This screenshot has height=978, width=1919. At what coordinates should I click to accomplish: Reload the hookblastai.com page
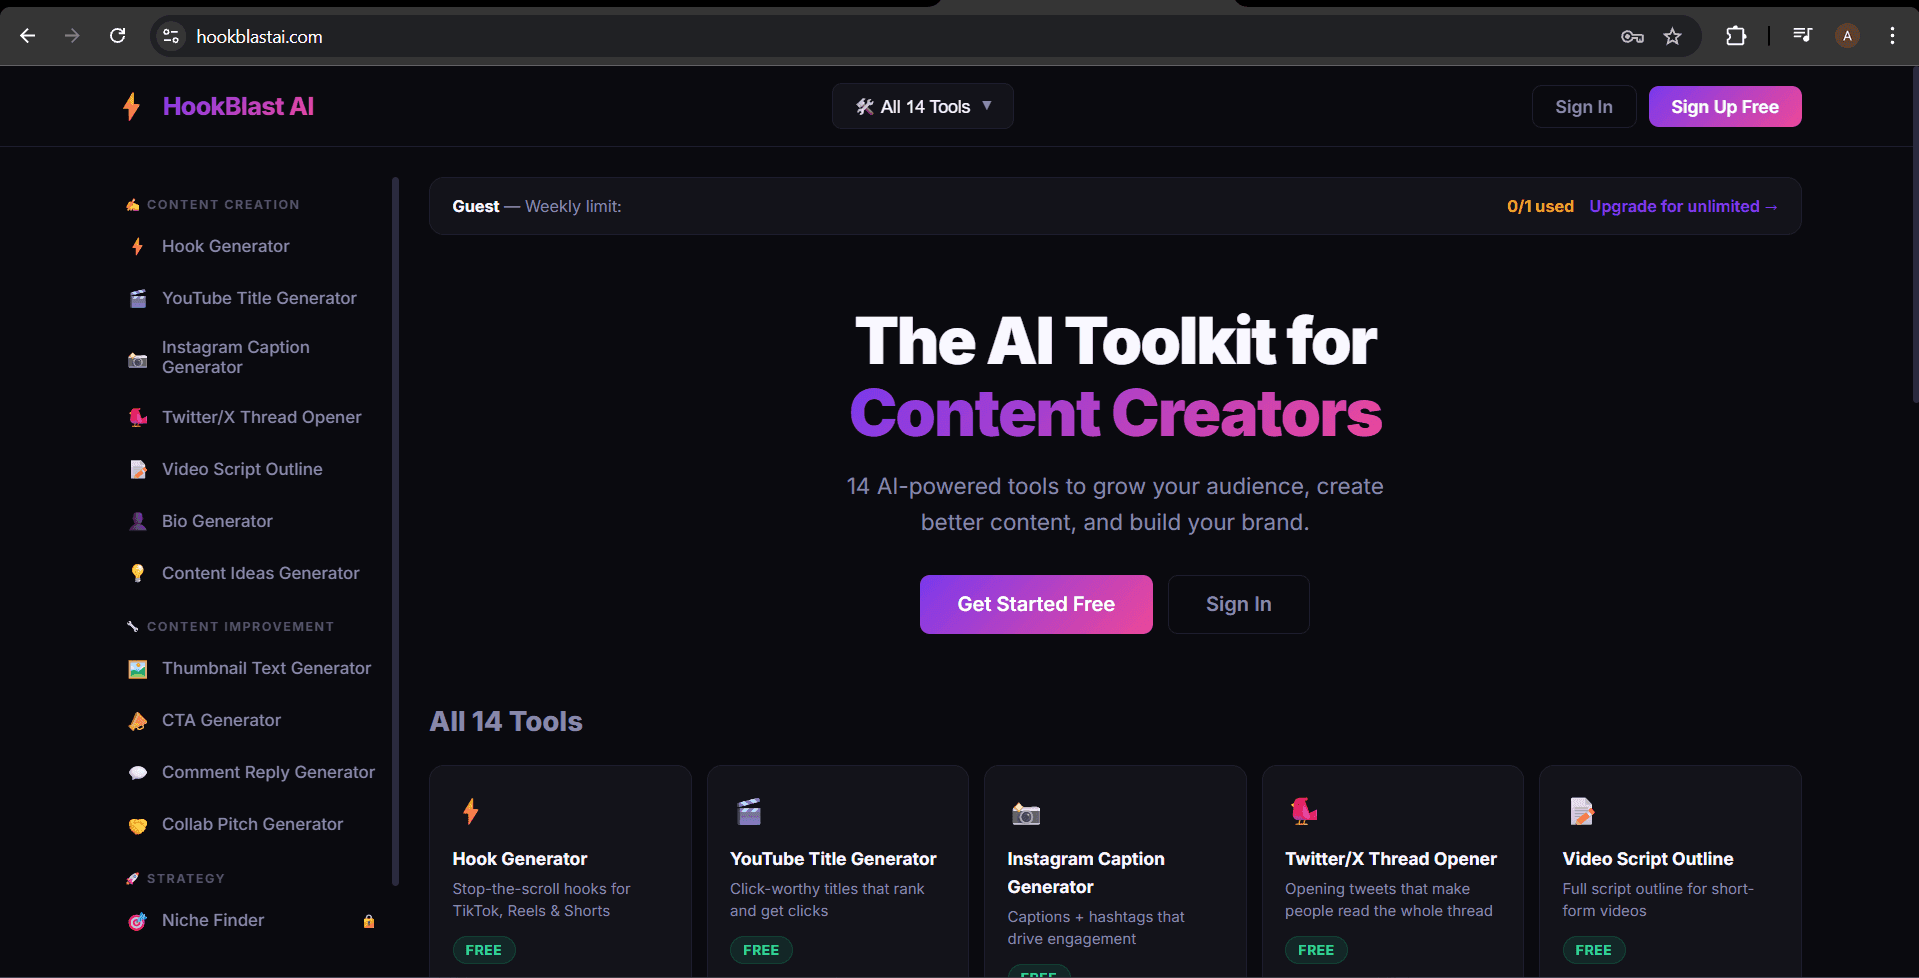point(118,36)
